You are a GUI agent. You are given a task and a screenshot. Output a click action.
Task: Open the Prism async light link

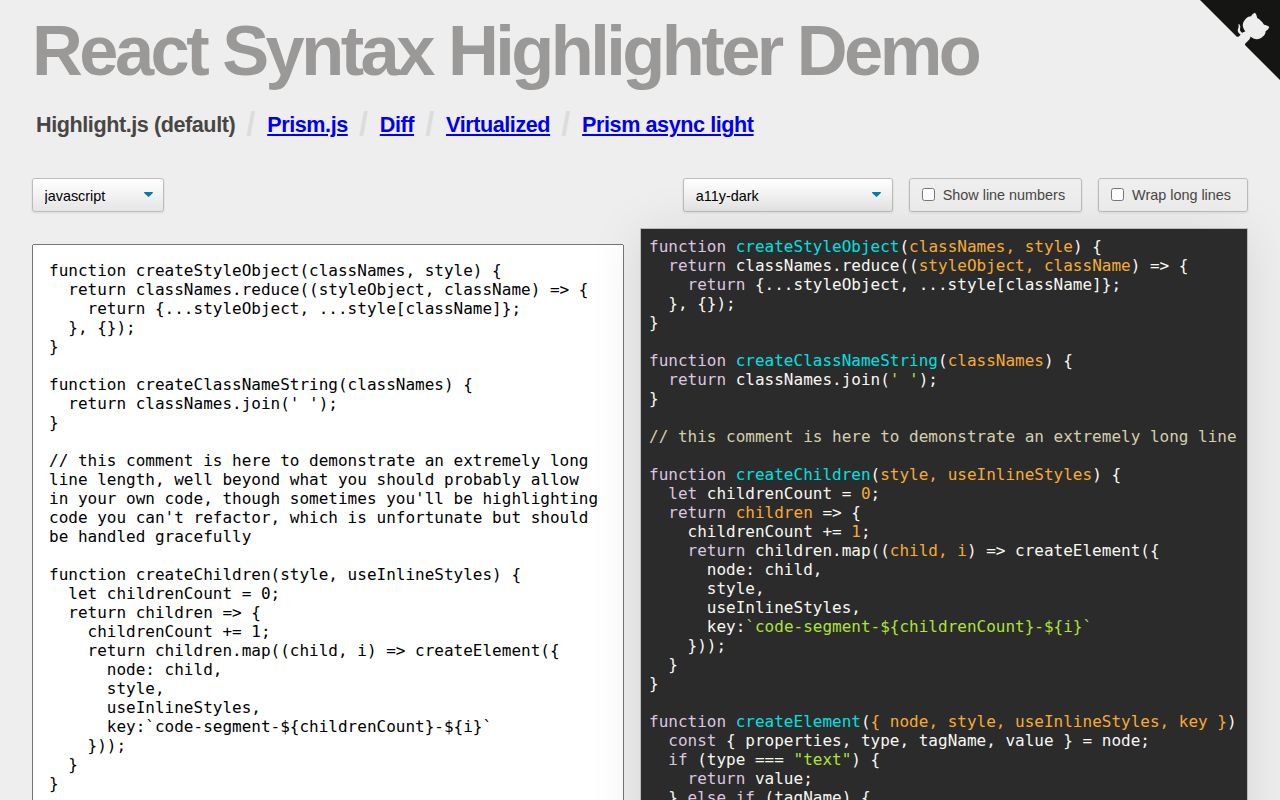(x=668, y=125)
